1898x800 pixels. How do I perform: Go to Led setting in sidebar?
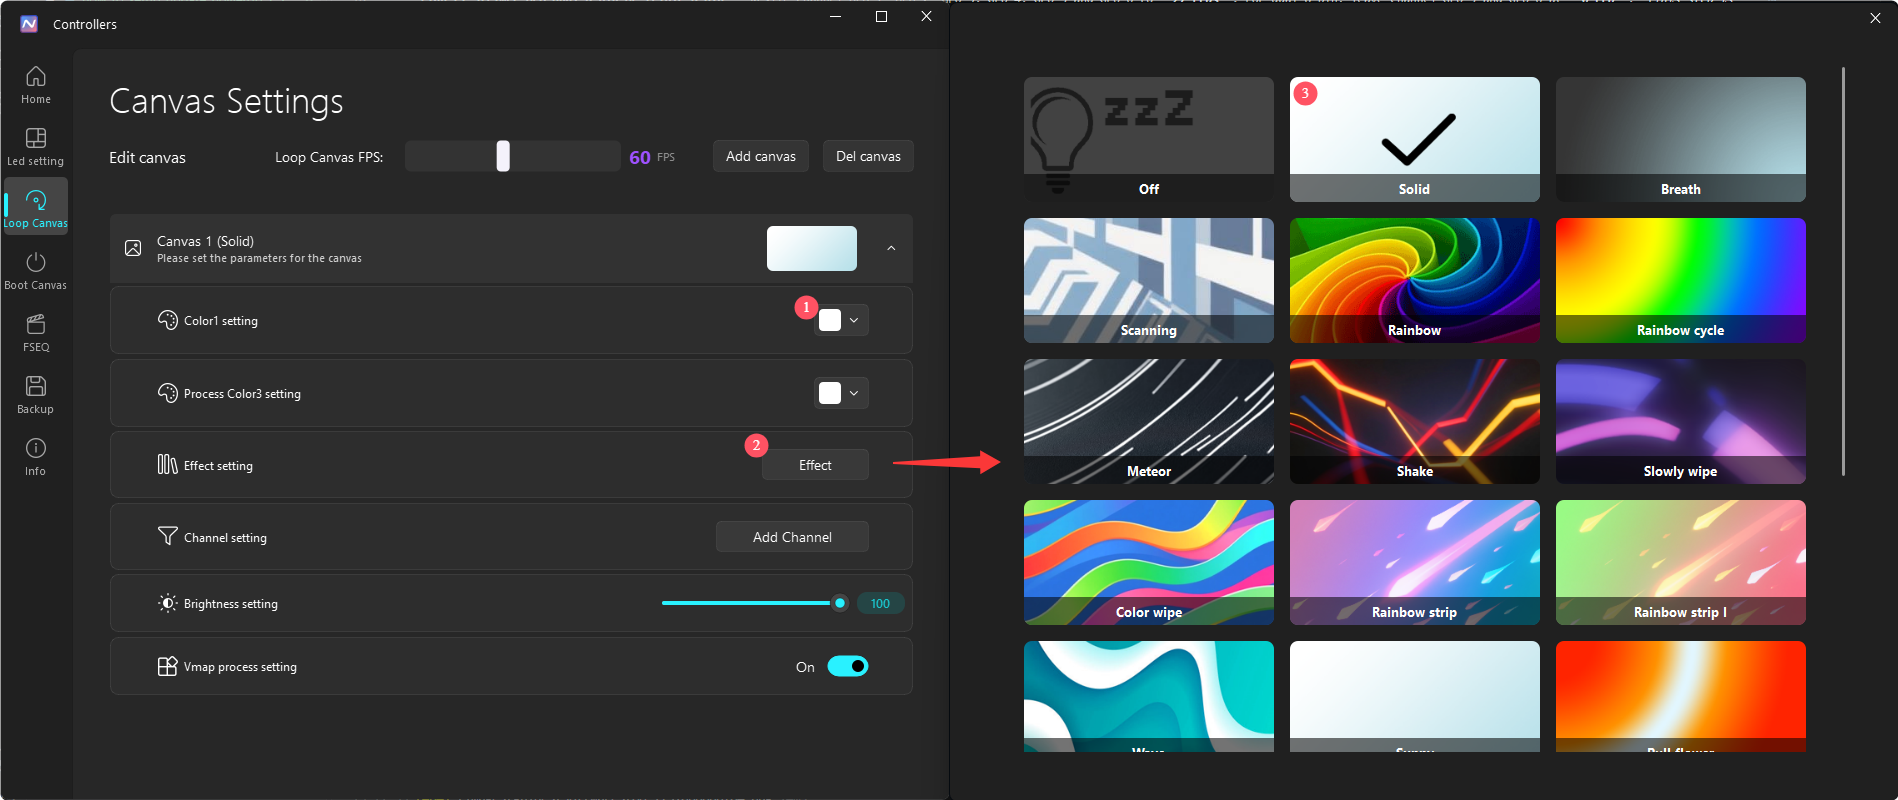pyautogui.click(x=36, y=146)
